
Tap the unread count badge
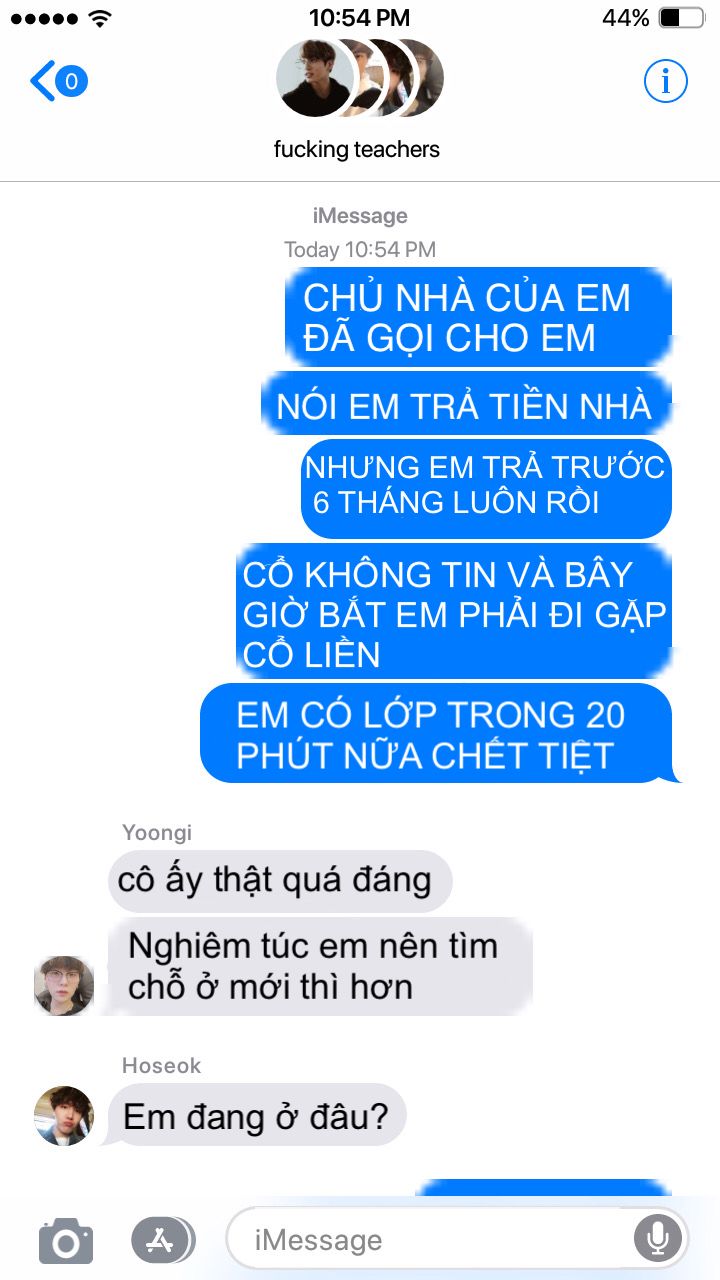pyautogui.click(x=71, y=81)
